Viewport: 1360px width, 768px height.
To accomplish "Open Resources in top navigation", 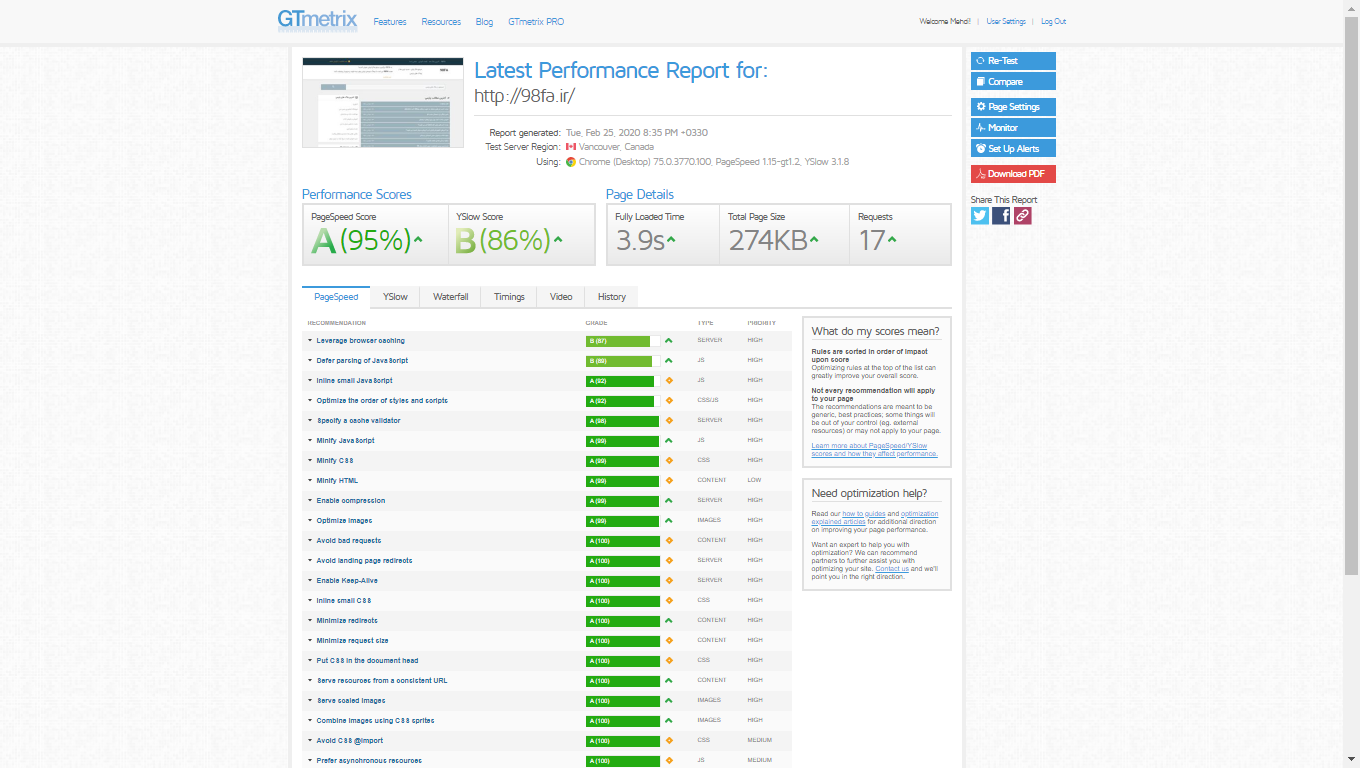I will pyautogui.click(x=441, y=22).
